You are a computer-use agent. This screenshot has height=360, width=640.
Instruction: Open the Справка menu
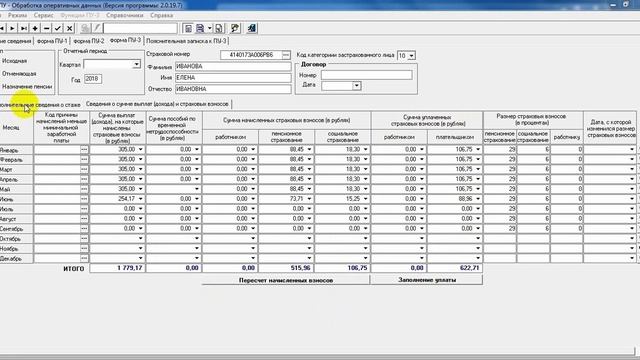click(x=162, y=15)
